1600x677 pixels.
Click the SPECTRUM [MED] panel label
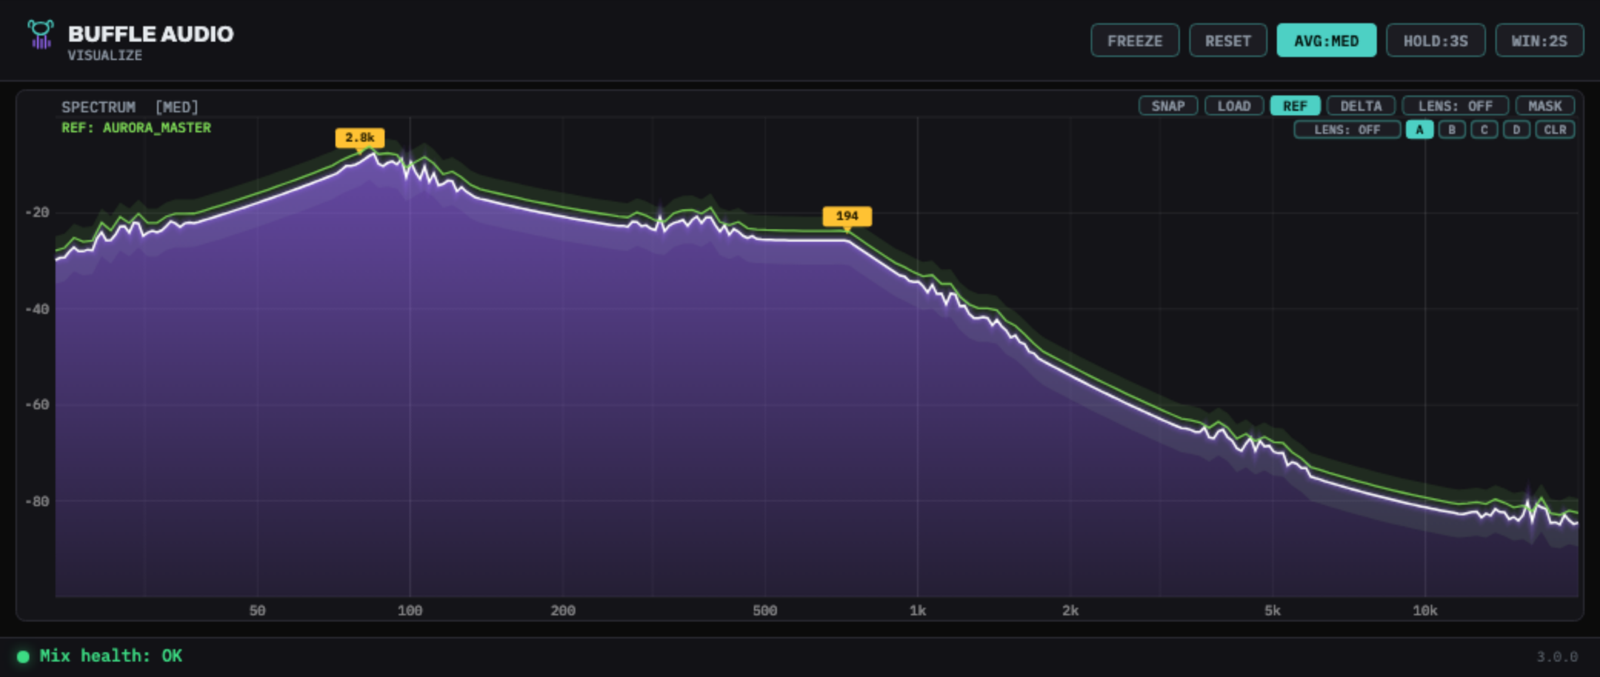point(130,107)
